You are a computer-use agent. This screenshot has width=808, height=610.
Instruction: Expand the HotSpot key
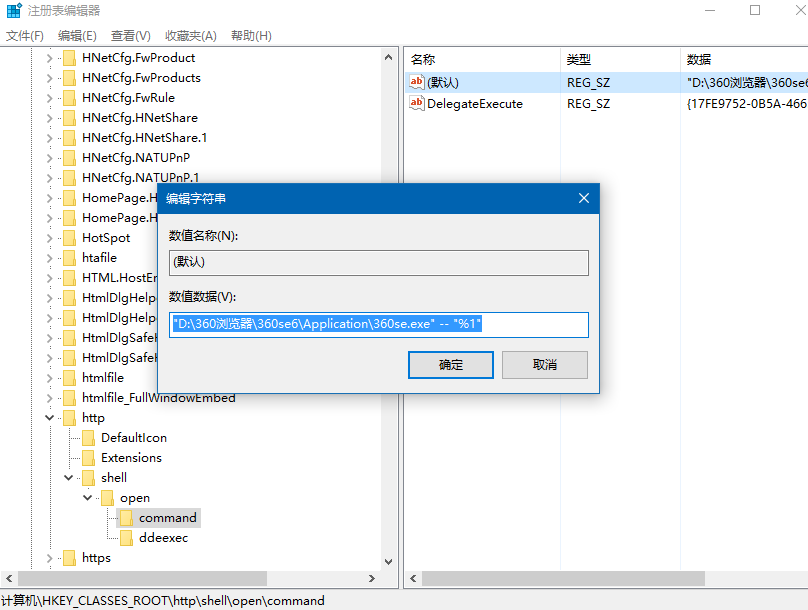click(x=49, y=238)
